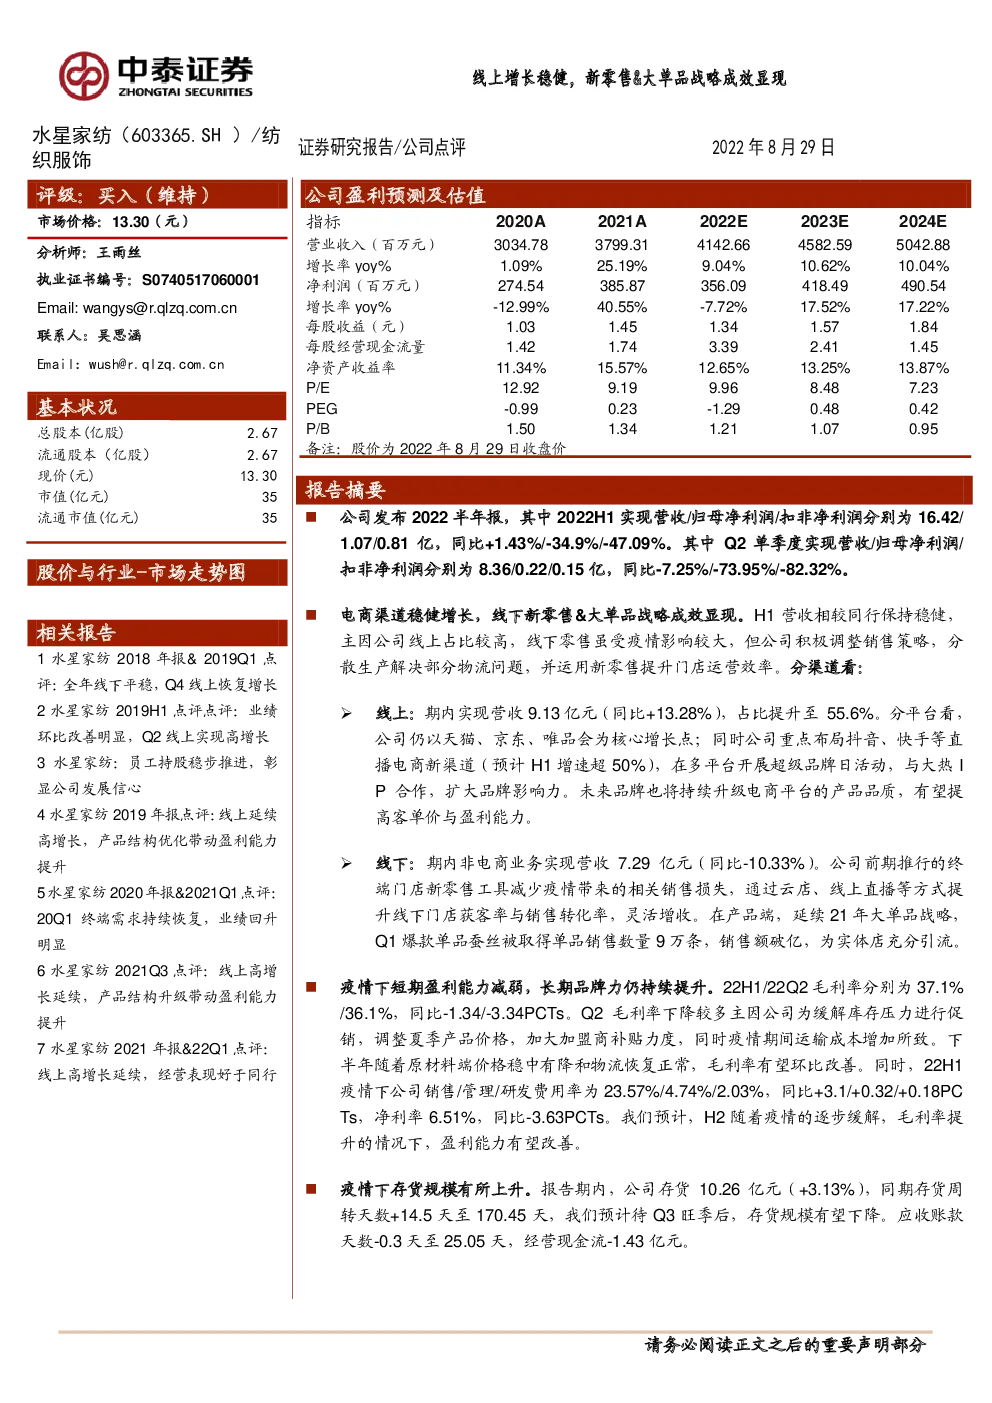The image size is (992, 1403).
Task: Select the 2020A column header
Action: pyautogui.click(x=521, y=222)
